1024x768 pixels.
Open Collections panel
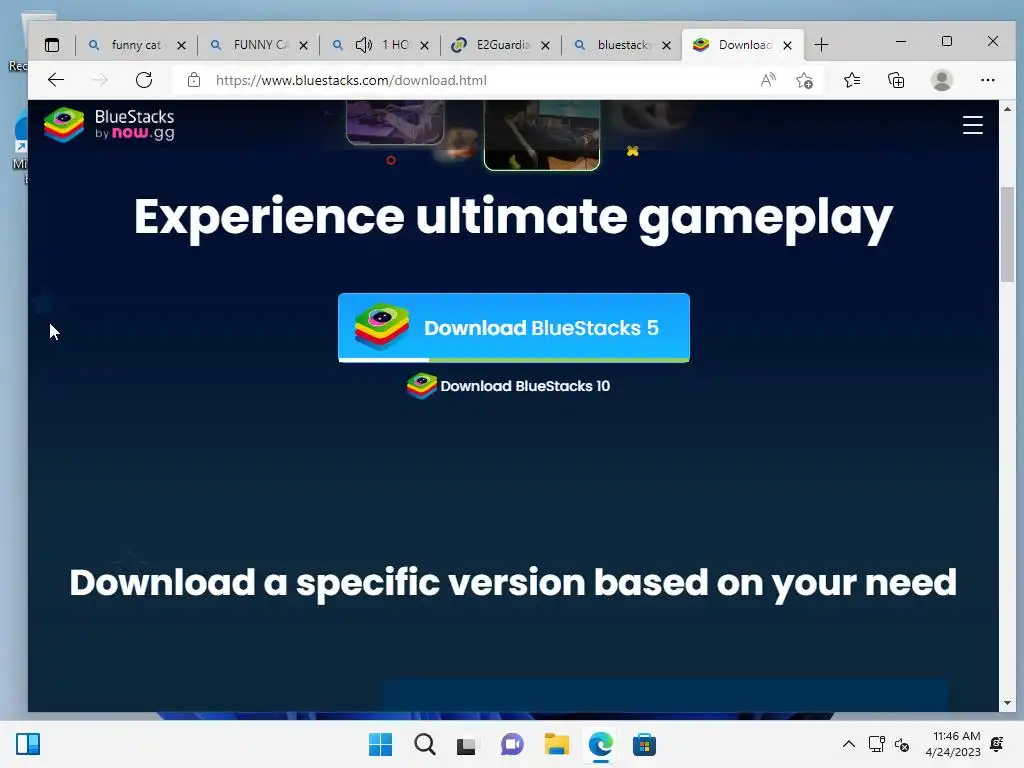896,80
